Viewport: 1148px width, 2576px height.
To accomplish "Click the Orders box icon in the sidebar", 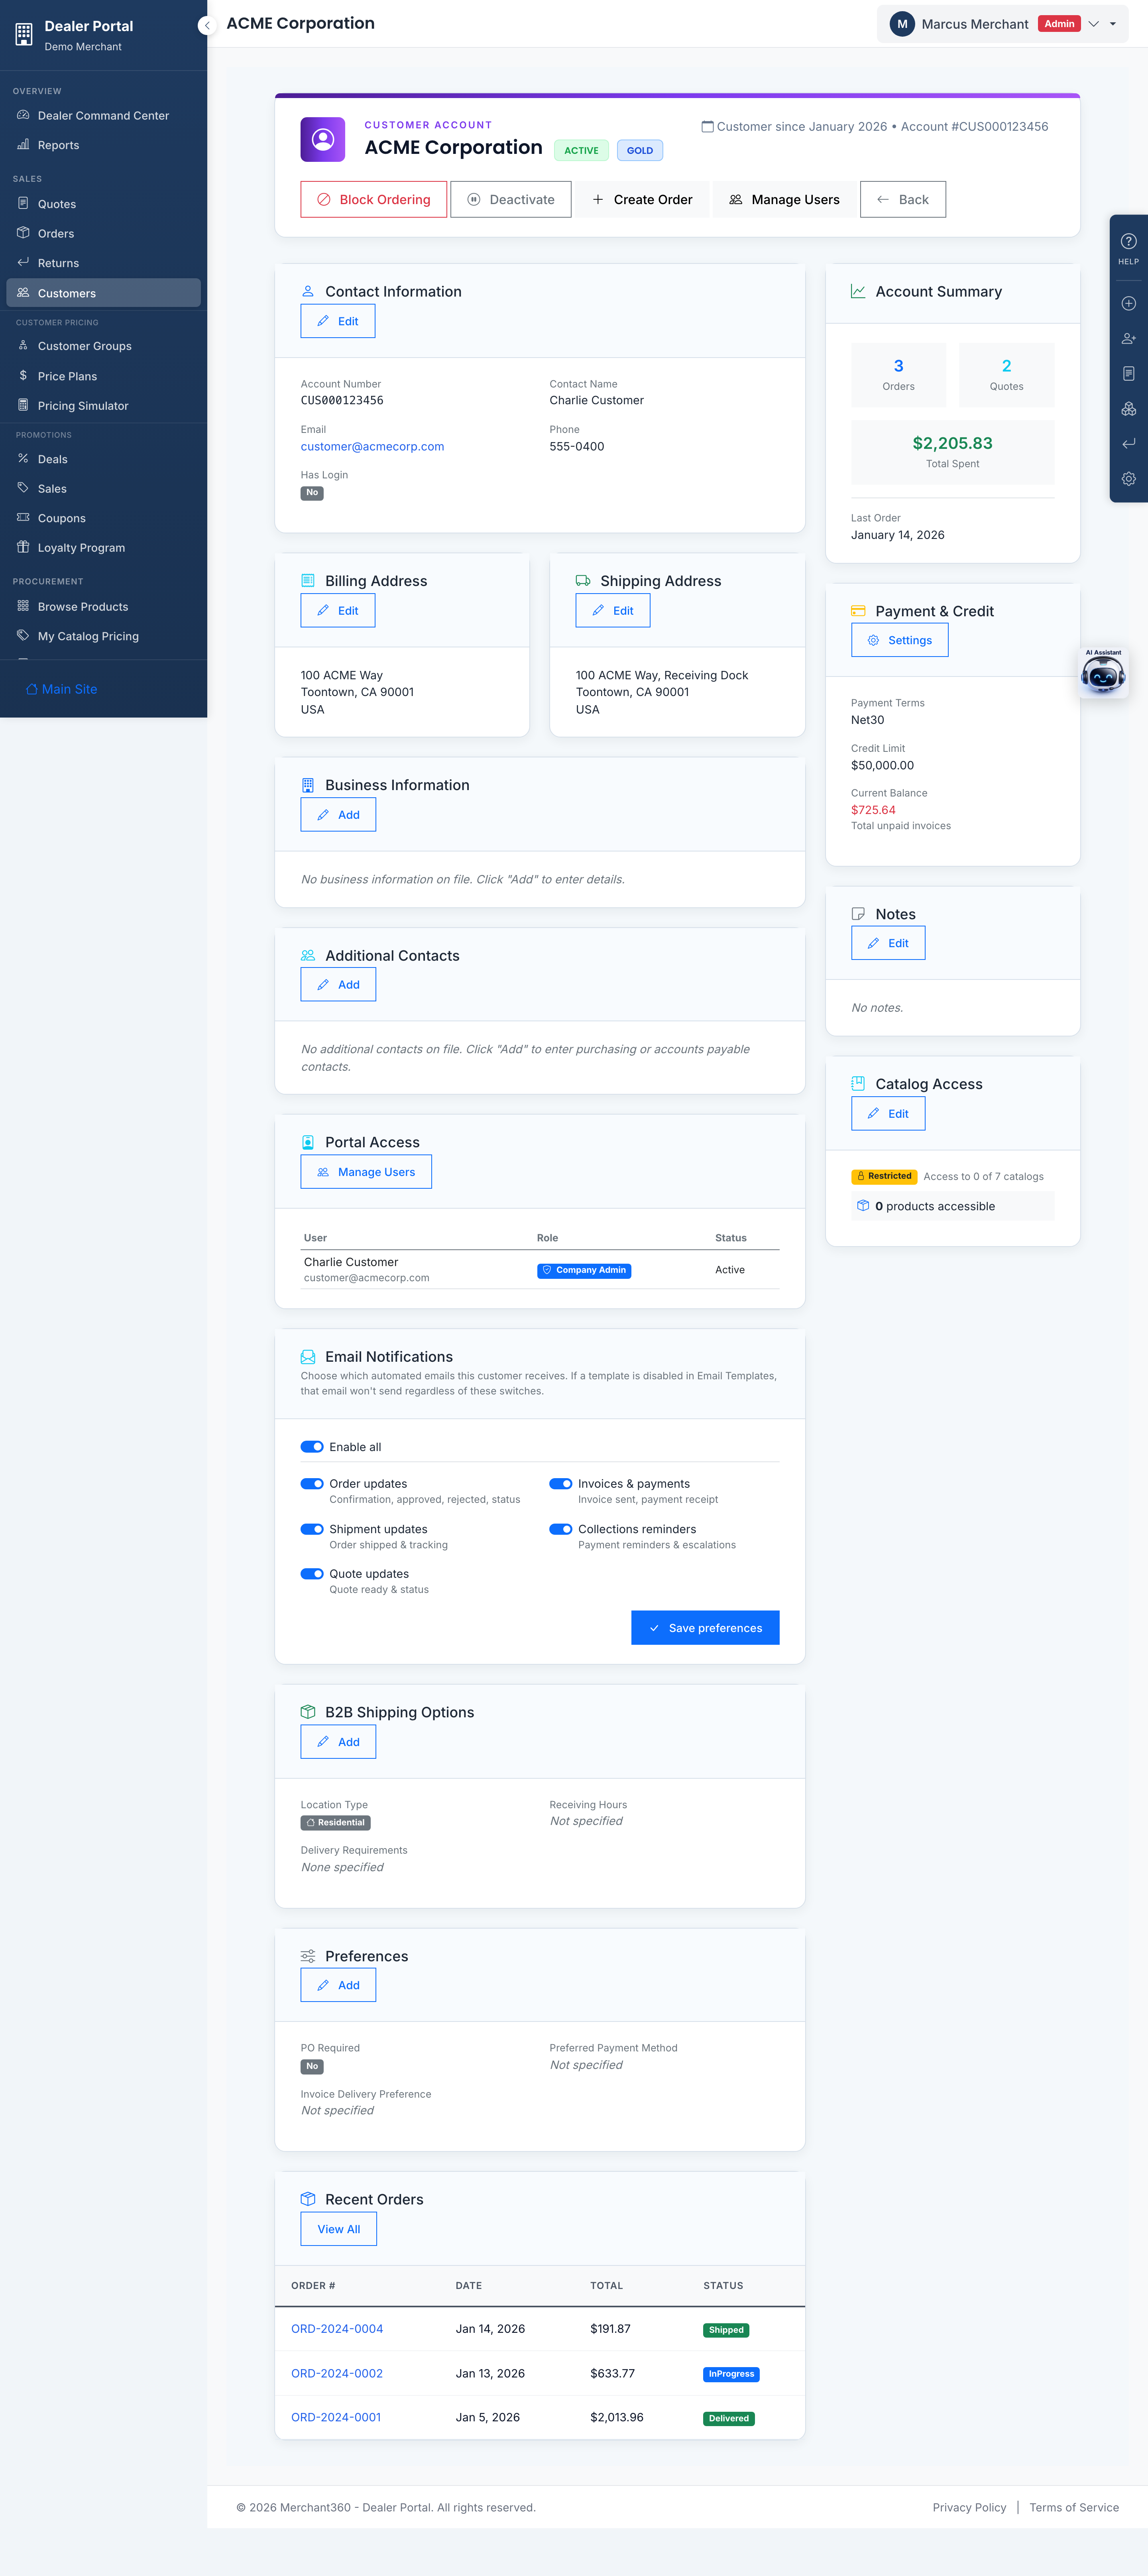I will (23, 233).
